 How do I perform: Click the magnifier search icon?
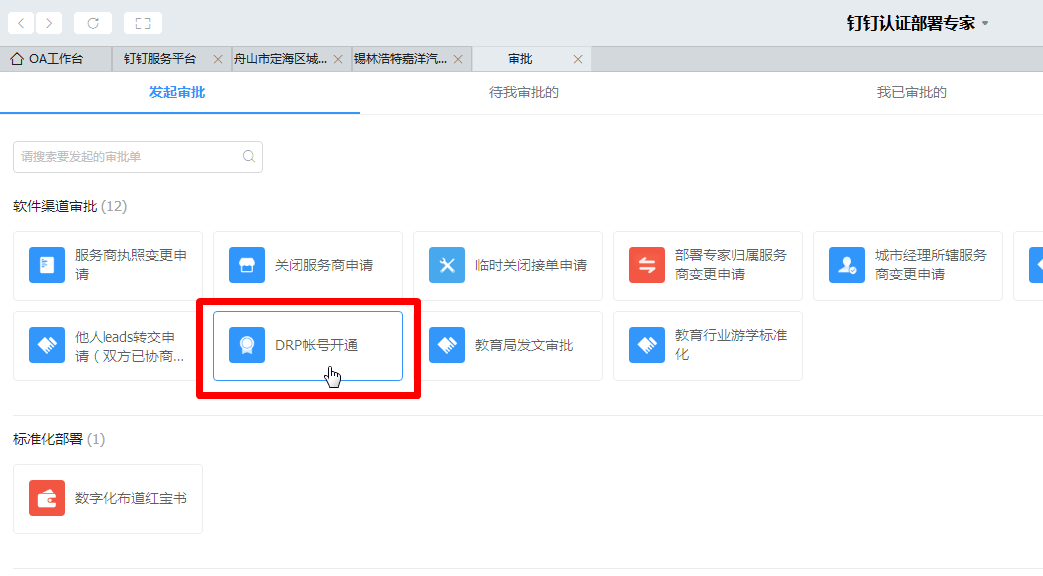(x=249, y=156)
